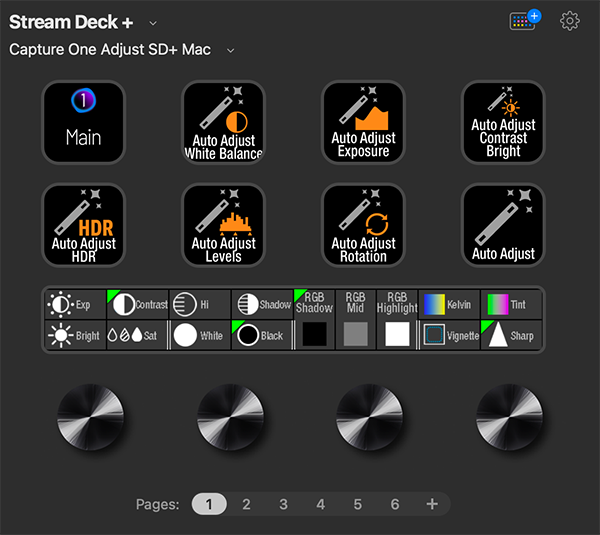Image resolution: width=600 pixels, height=535 pixels.
Task: Click the Black circle touch strip item
Action: tap(262, 335)
